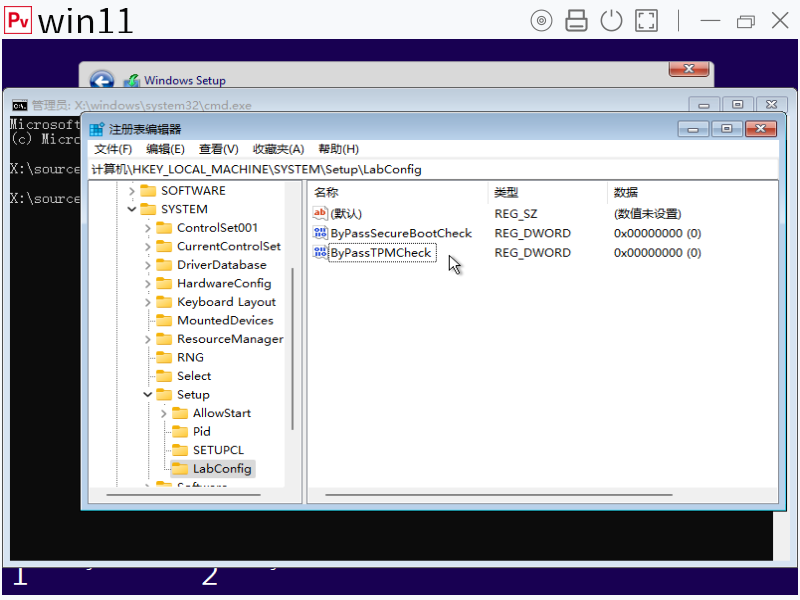Expand the ControlSet001 node

147,228
